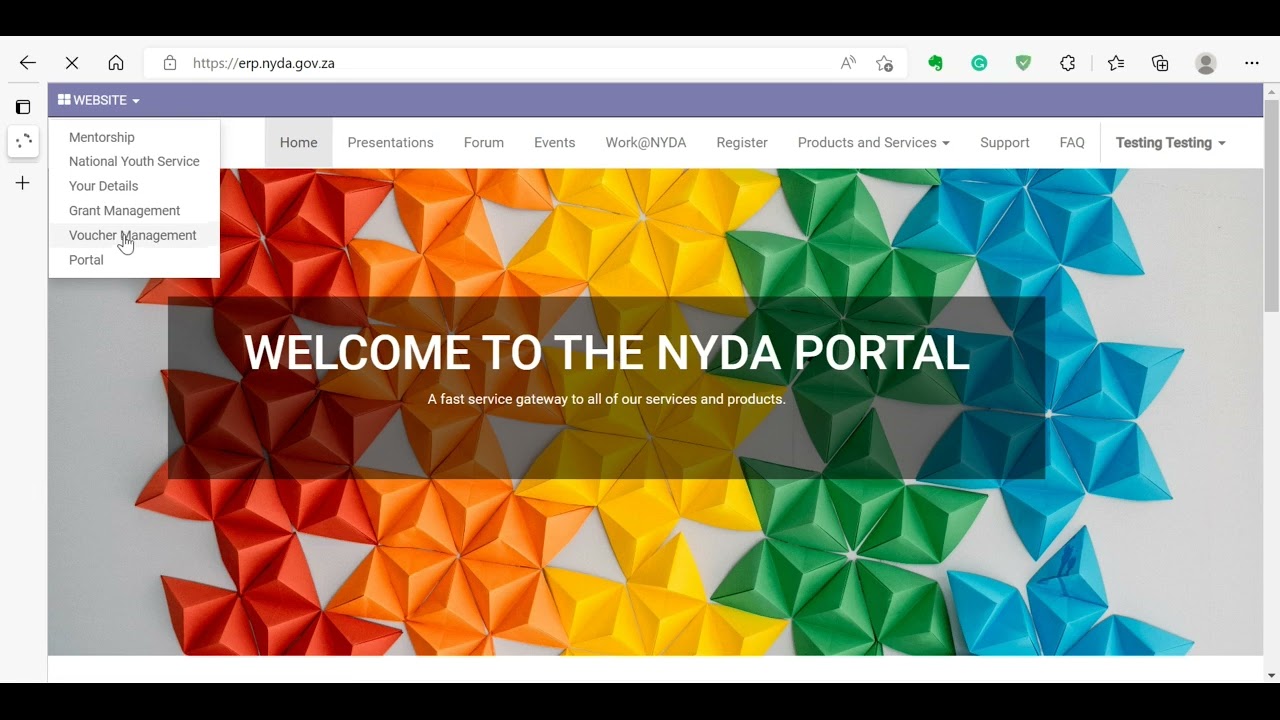Choose National Youth Service menu entry
Screen dimensions: 1280x720
click(x=134, y=161)
